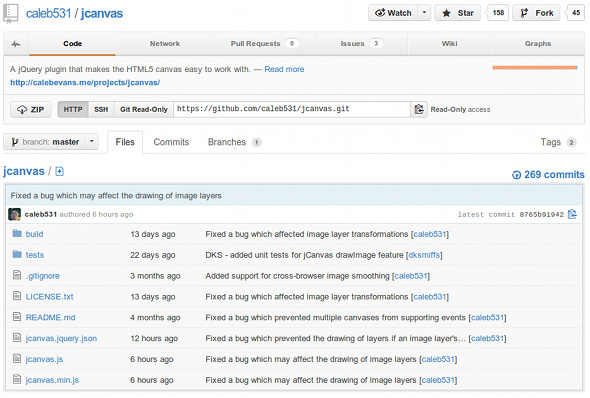Screen dimensions: 590x398
Task: Open the Branches tab
Action: tap(234, 142)
